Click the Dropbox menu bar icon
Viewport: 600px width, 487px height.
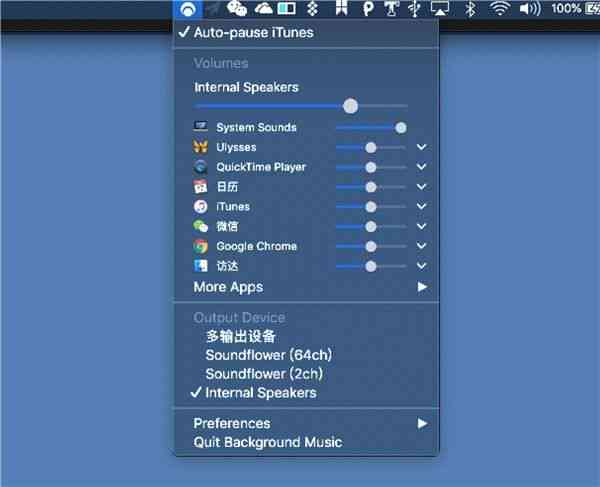click(312, 8)
